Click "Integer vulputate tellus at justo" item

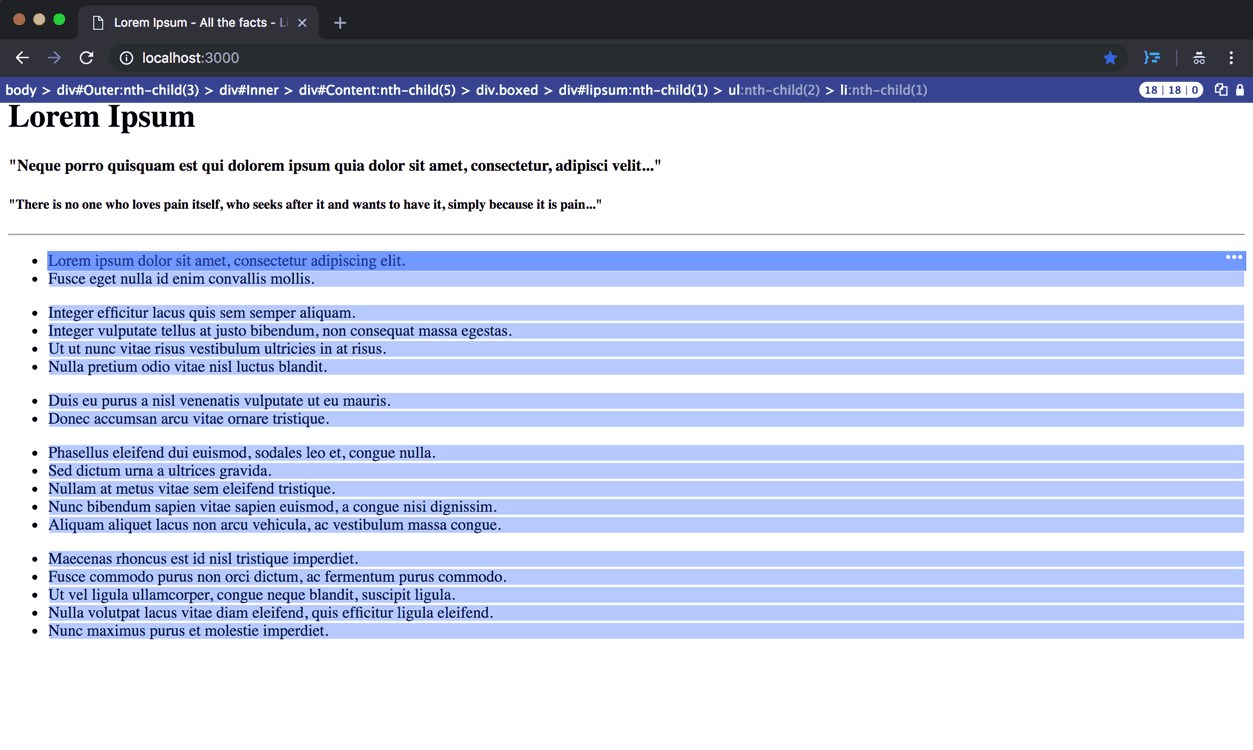(646, 331)
